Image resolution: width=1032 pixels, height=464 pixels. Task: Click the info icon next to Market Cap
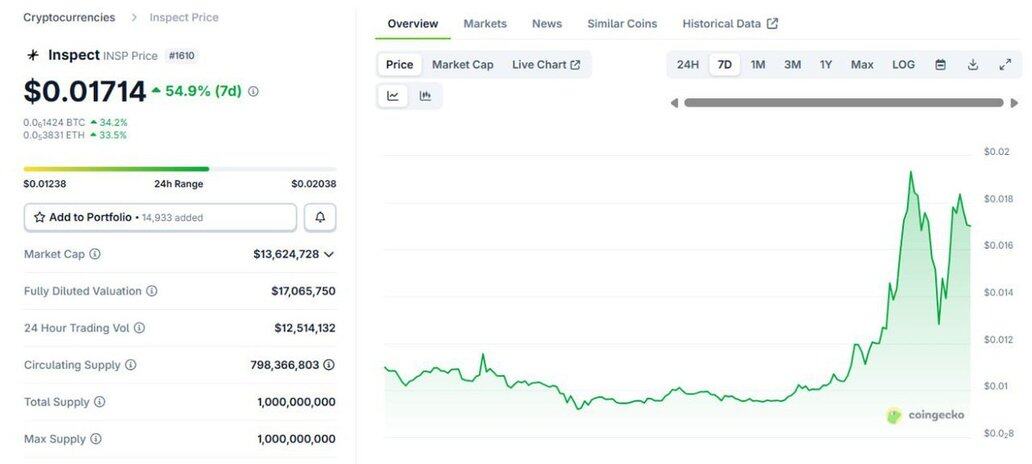[95, 254]
